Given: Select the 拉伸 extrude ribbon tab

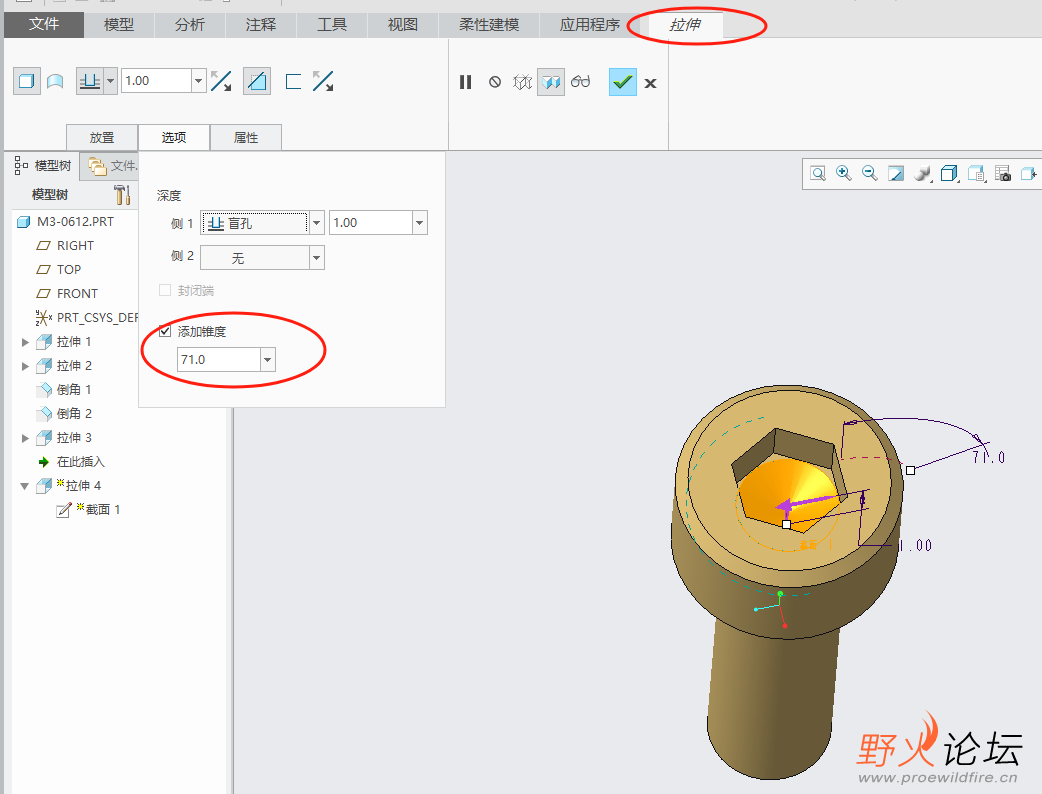Looking at the screenshot, I should [x=684, y=25].
